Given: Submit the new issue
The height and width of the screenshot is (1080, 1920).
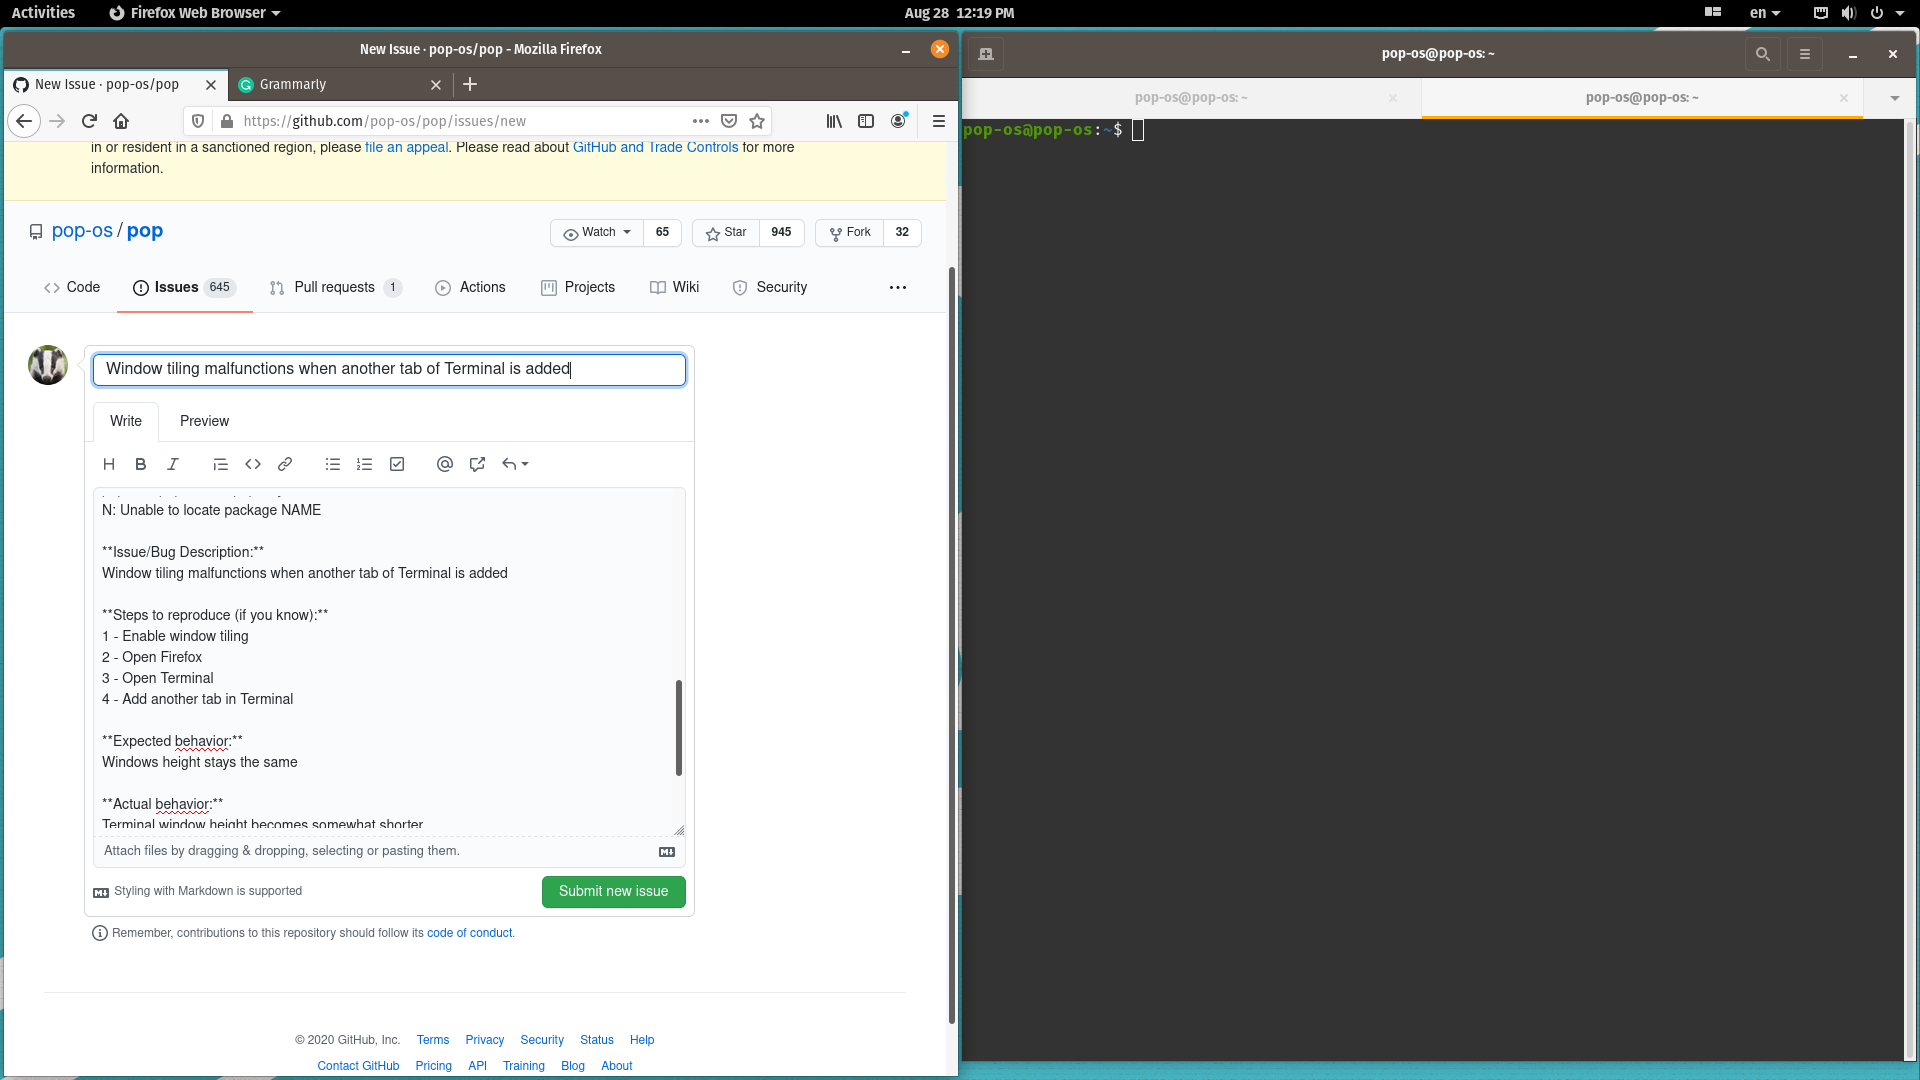Looking at the screenshot, I should click(x=613, y=891).
